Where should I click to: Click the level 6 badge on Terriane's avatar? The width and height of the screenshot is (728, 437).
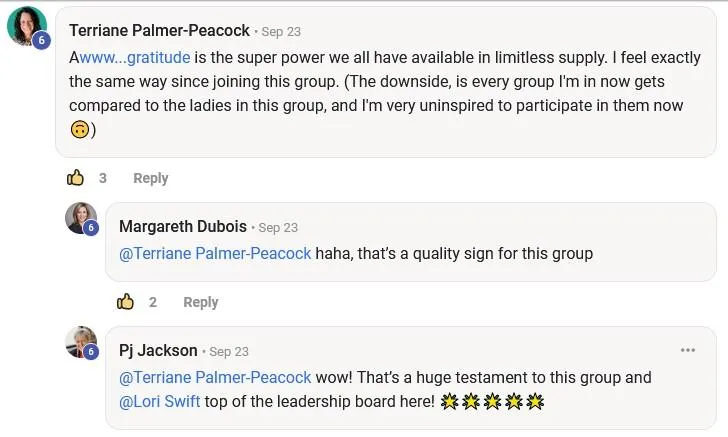pos(41,40)
